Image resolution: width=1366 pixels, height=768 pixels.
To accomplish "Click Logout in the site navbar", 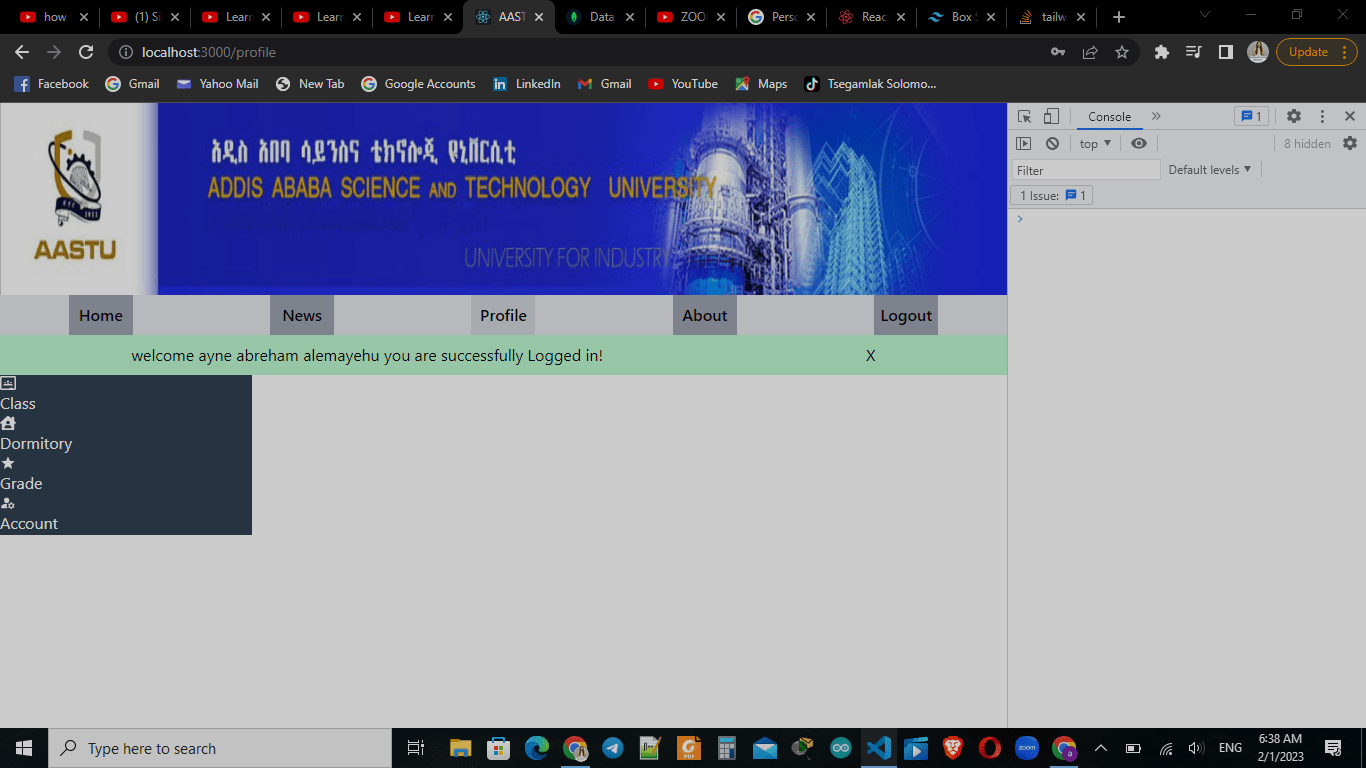I will (x=906, y=315).
